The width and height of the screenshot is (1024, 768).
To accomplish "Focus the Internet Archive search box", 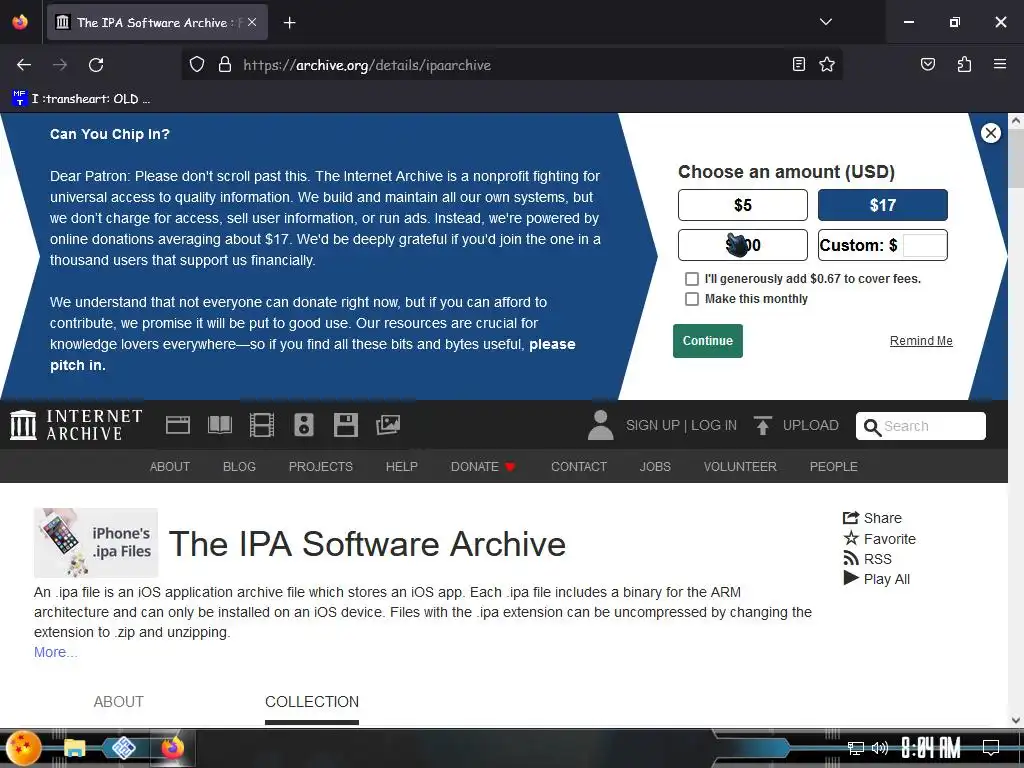I will [x=920, y=426].
